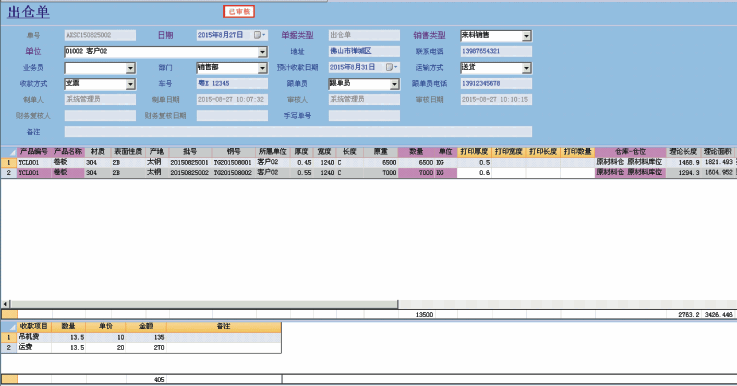
Task: Click the 车号 field
Action: [x=232, y=83]
